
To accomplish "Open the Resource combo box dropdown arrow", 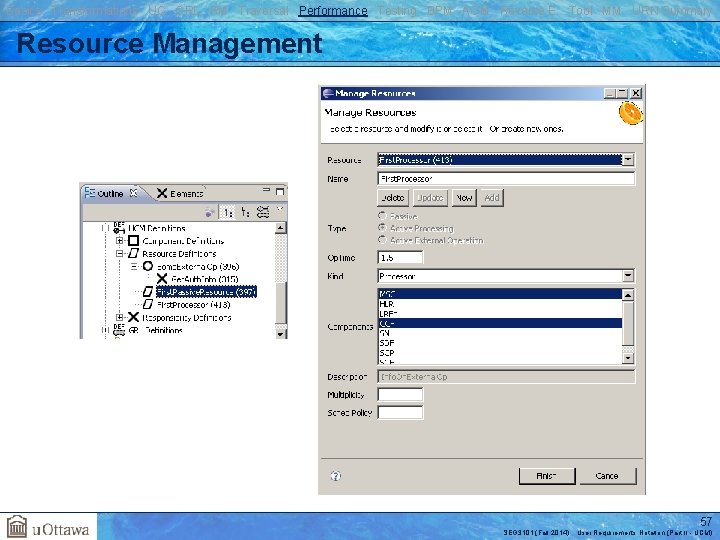I will pos(628,160).
